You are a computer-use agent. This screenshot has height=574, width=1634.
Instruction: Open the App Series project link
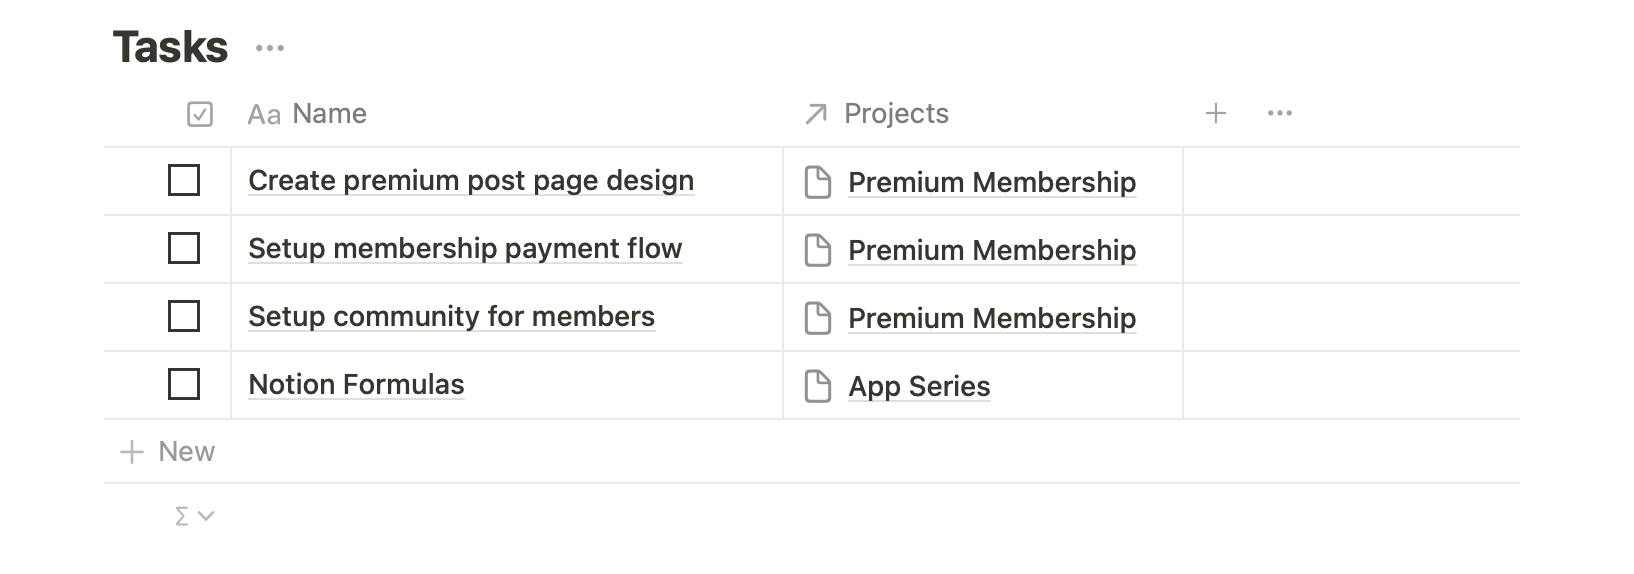tap(919, 387)
